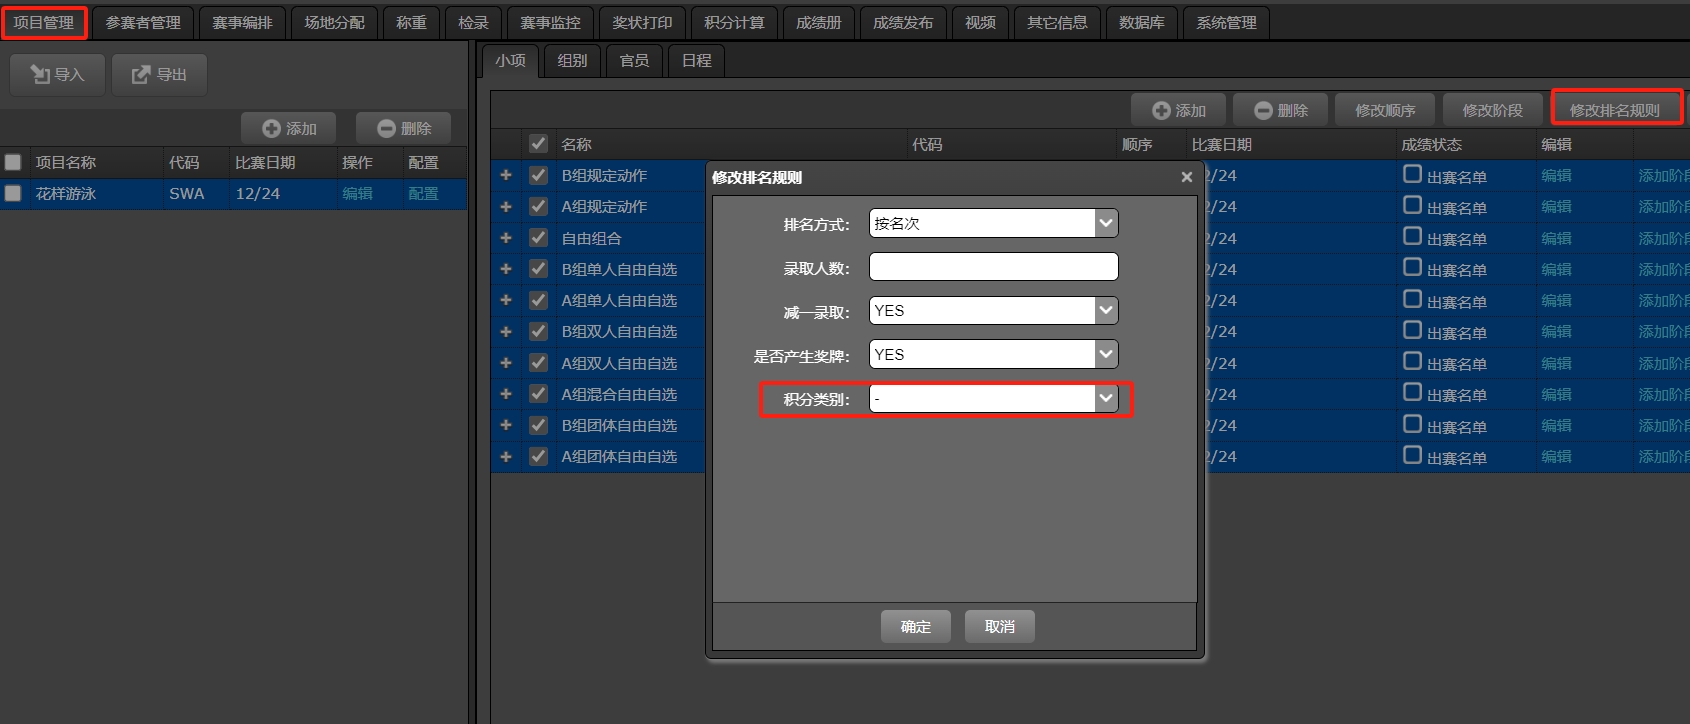Switch to the 组别 sub-tab
The width and height of the screenshot is (1690, 724).
click(572, 61)
